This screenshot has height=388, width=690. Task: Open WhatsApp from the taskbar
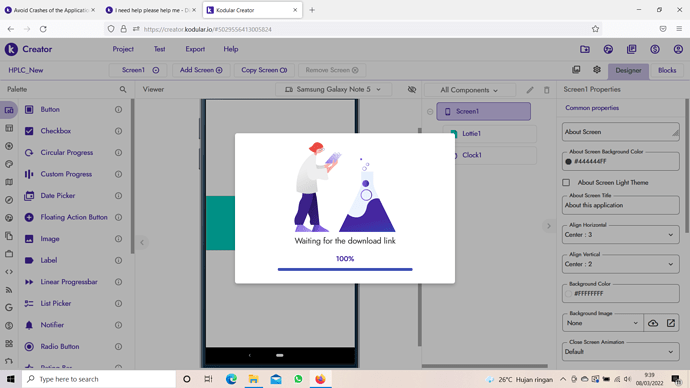click(x=298, y=379)
